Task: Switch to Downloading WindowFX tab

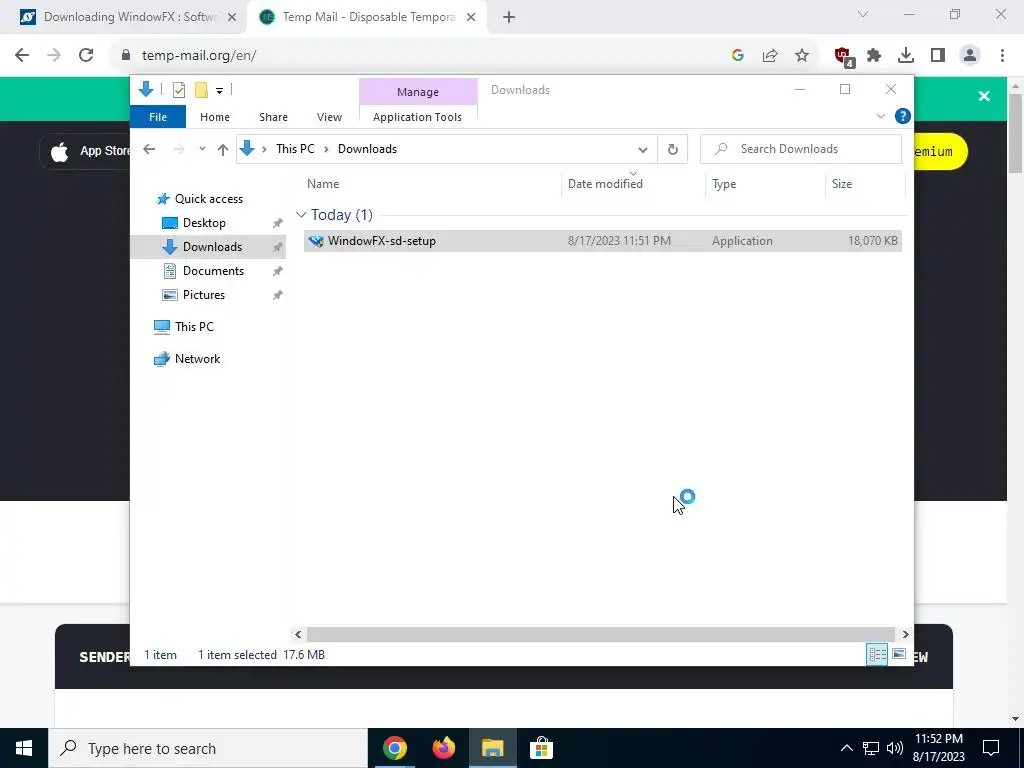Action: coord(123,17)
